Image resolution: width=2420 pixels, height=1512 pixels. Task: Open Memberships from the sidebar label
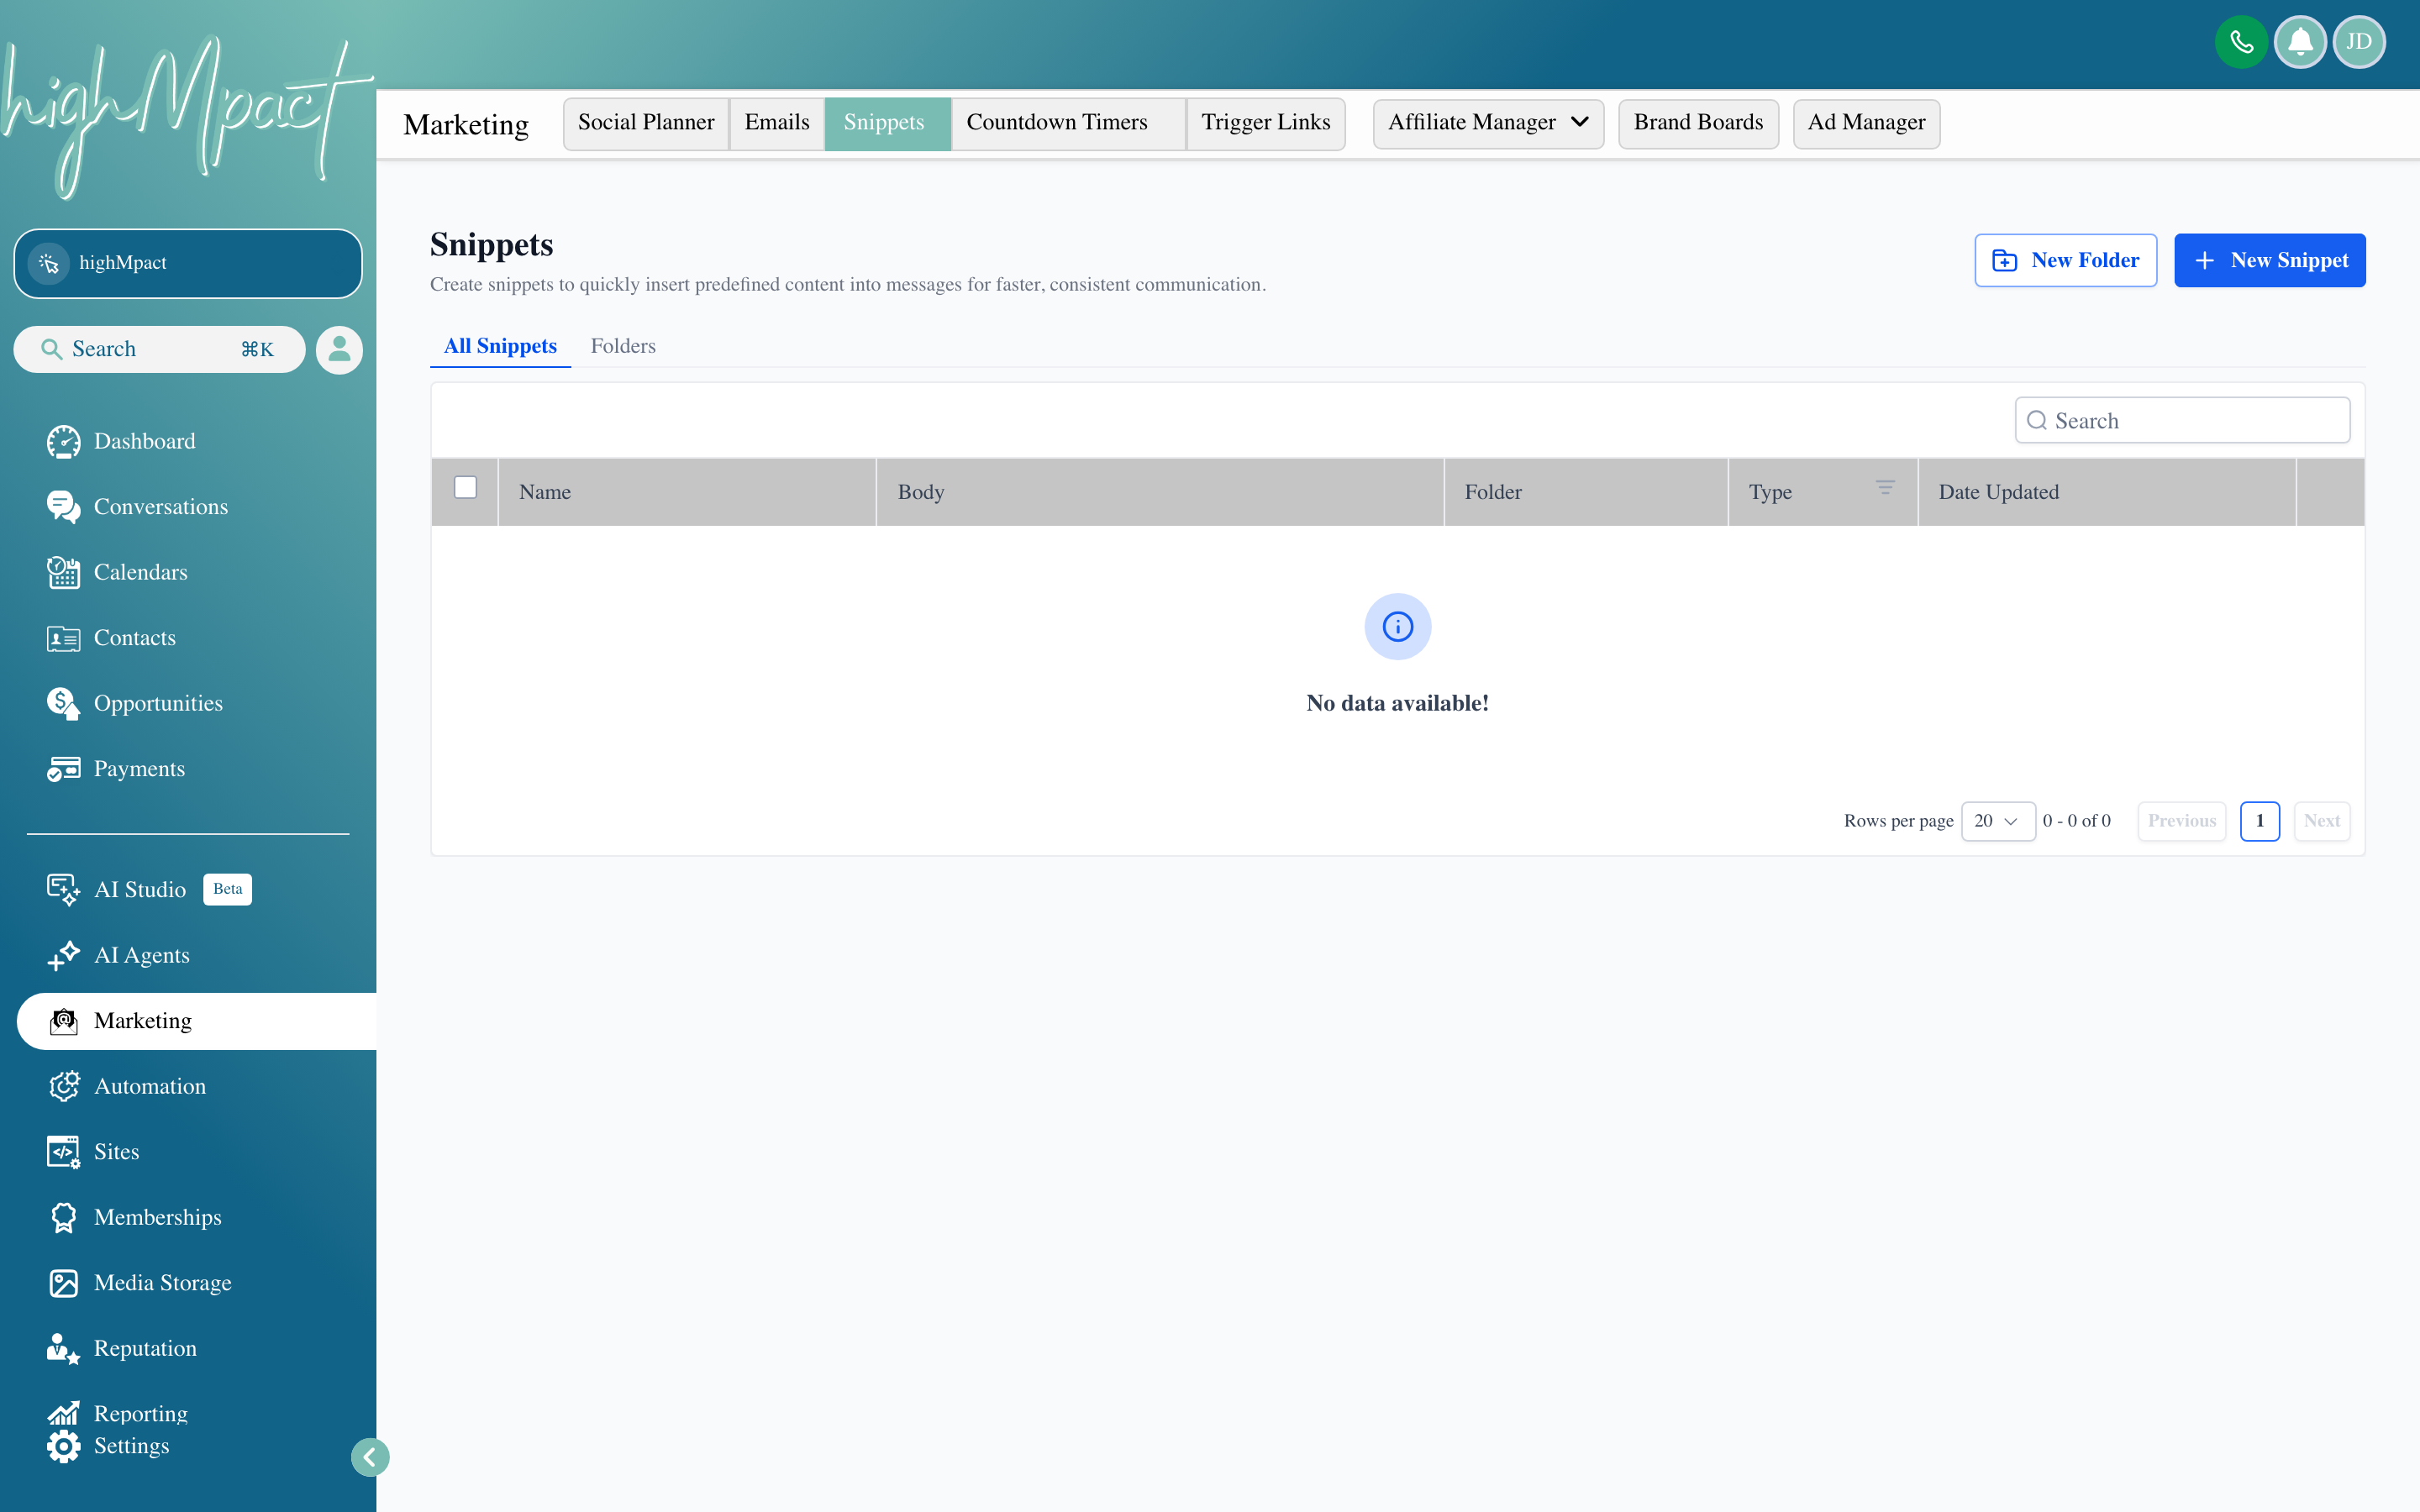158,1217
